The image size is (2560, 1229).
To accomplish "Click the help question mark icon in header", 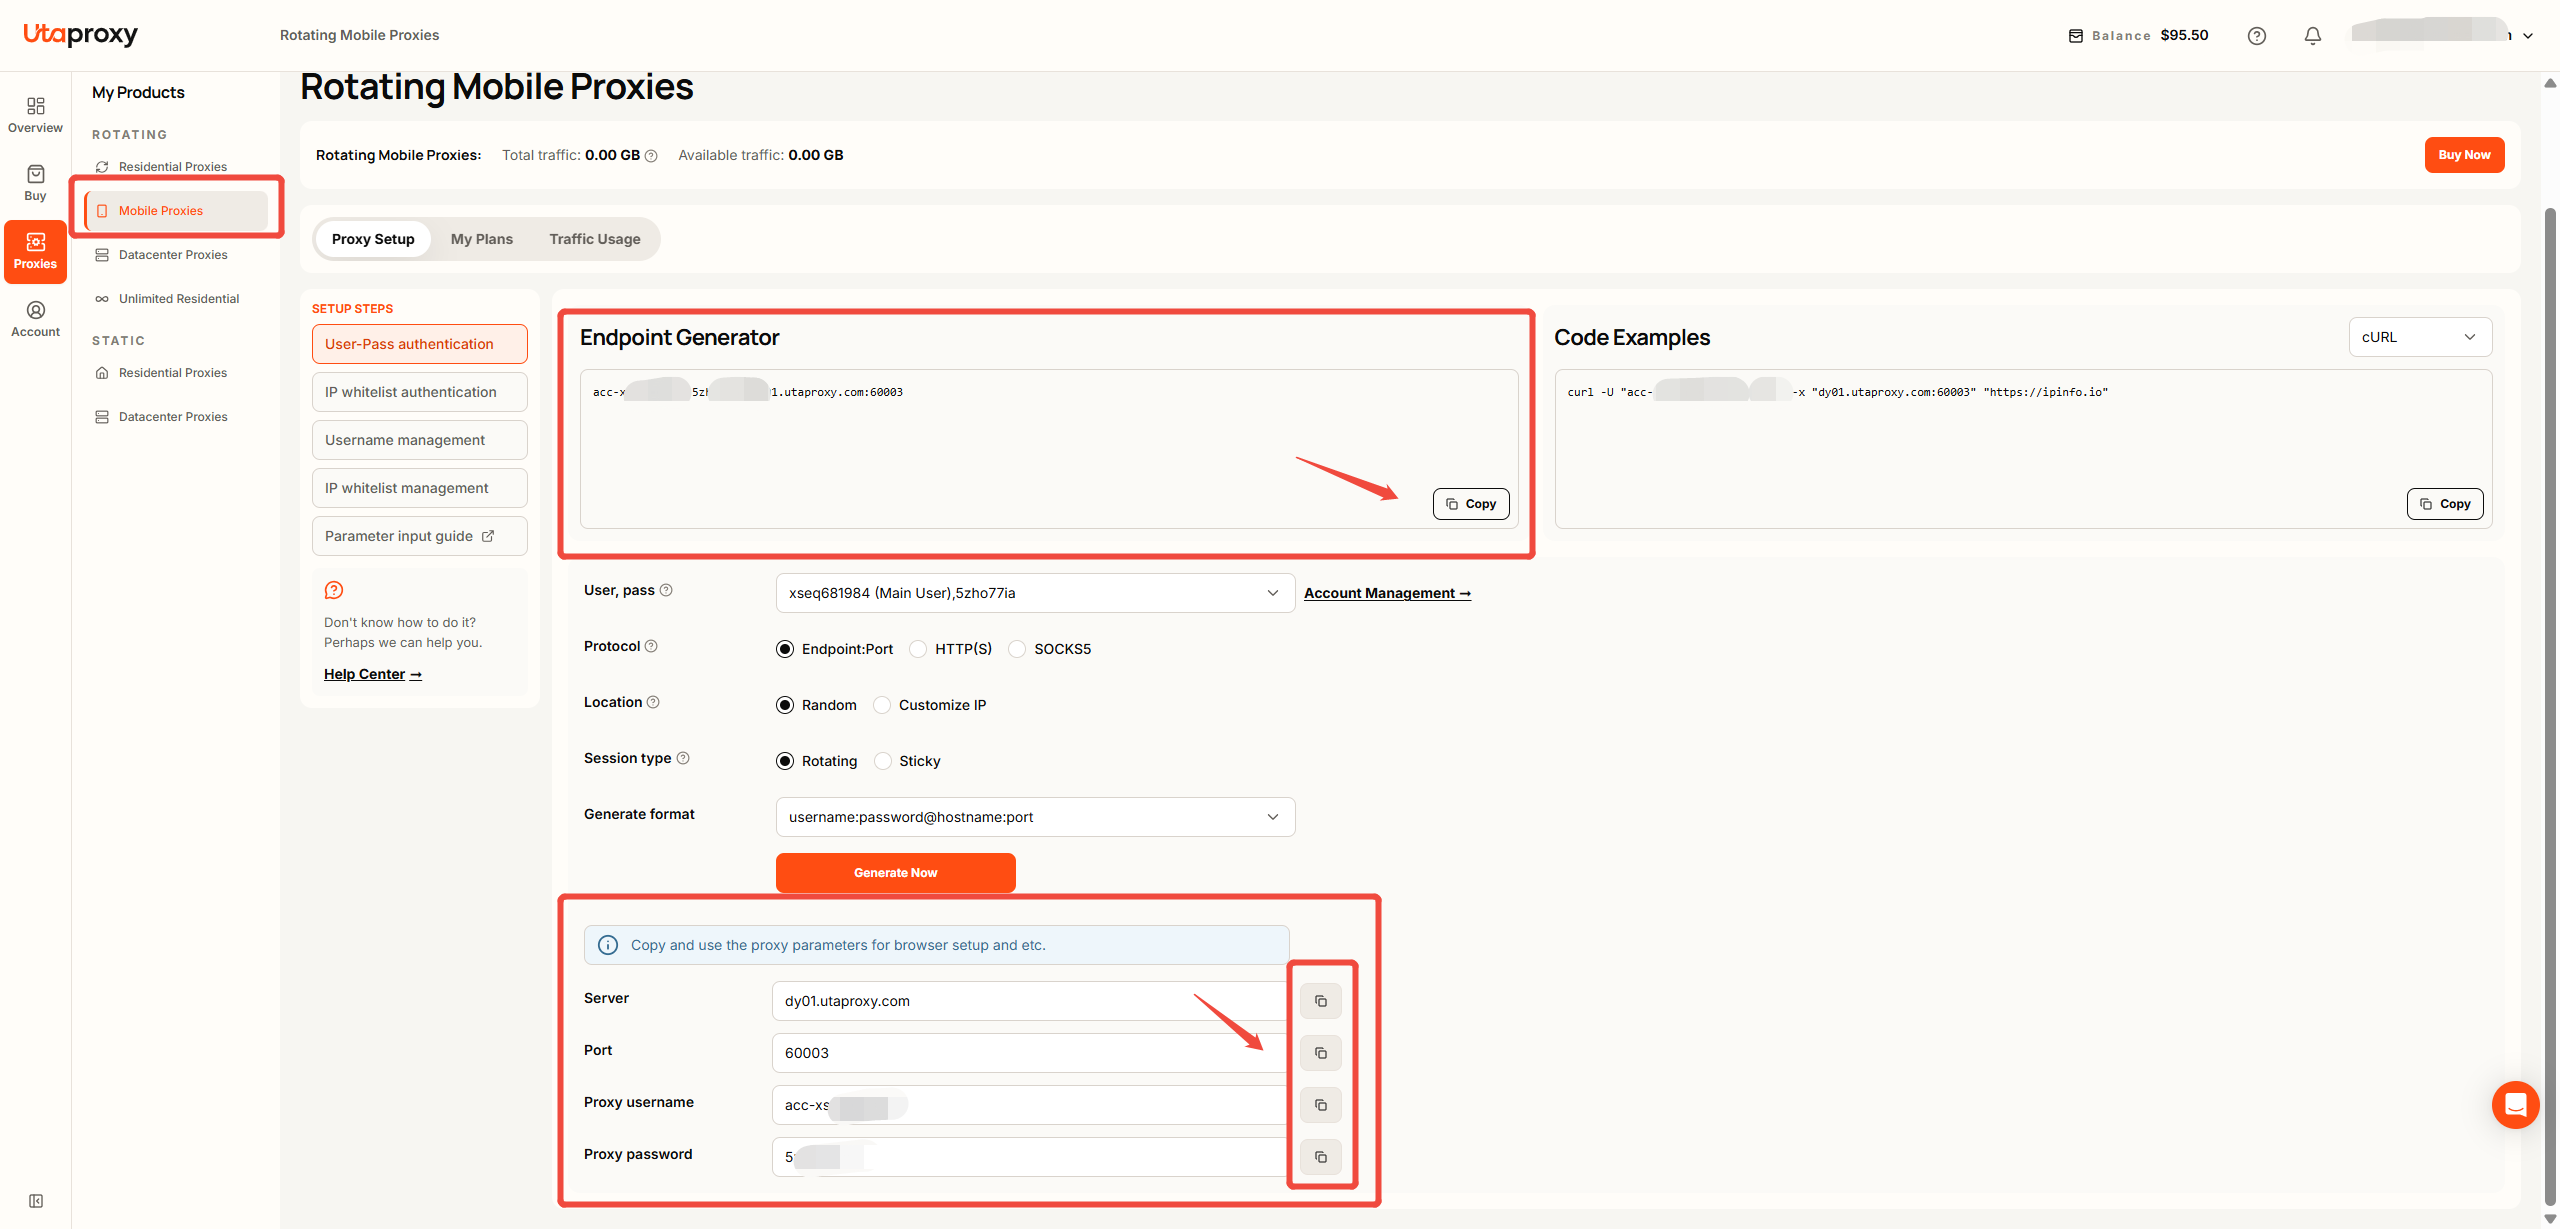I will [x=2256, y=36].
